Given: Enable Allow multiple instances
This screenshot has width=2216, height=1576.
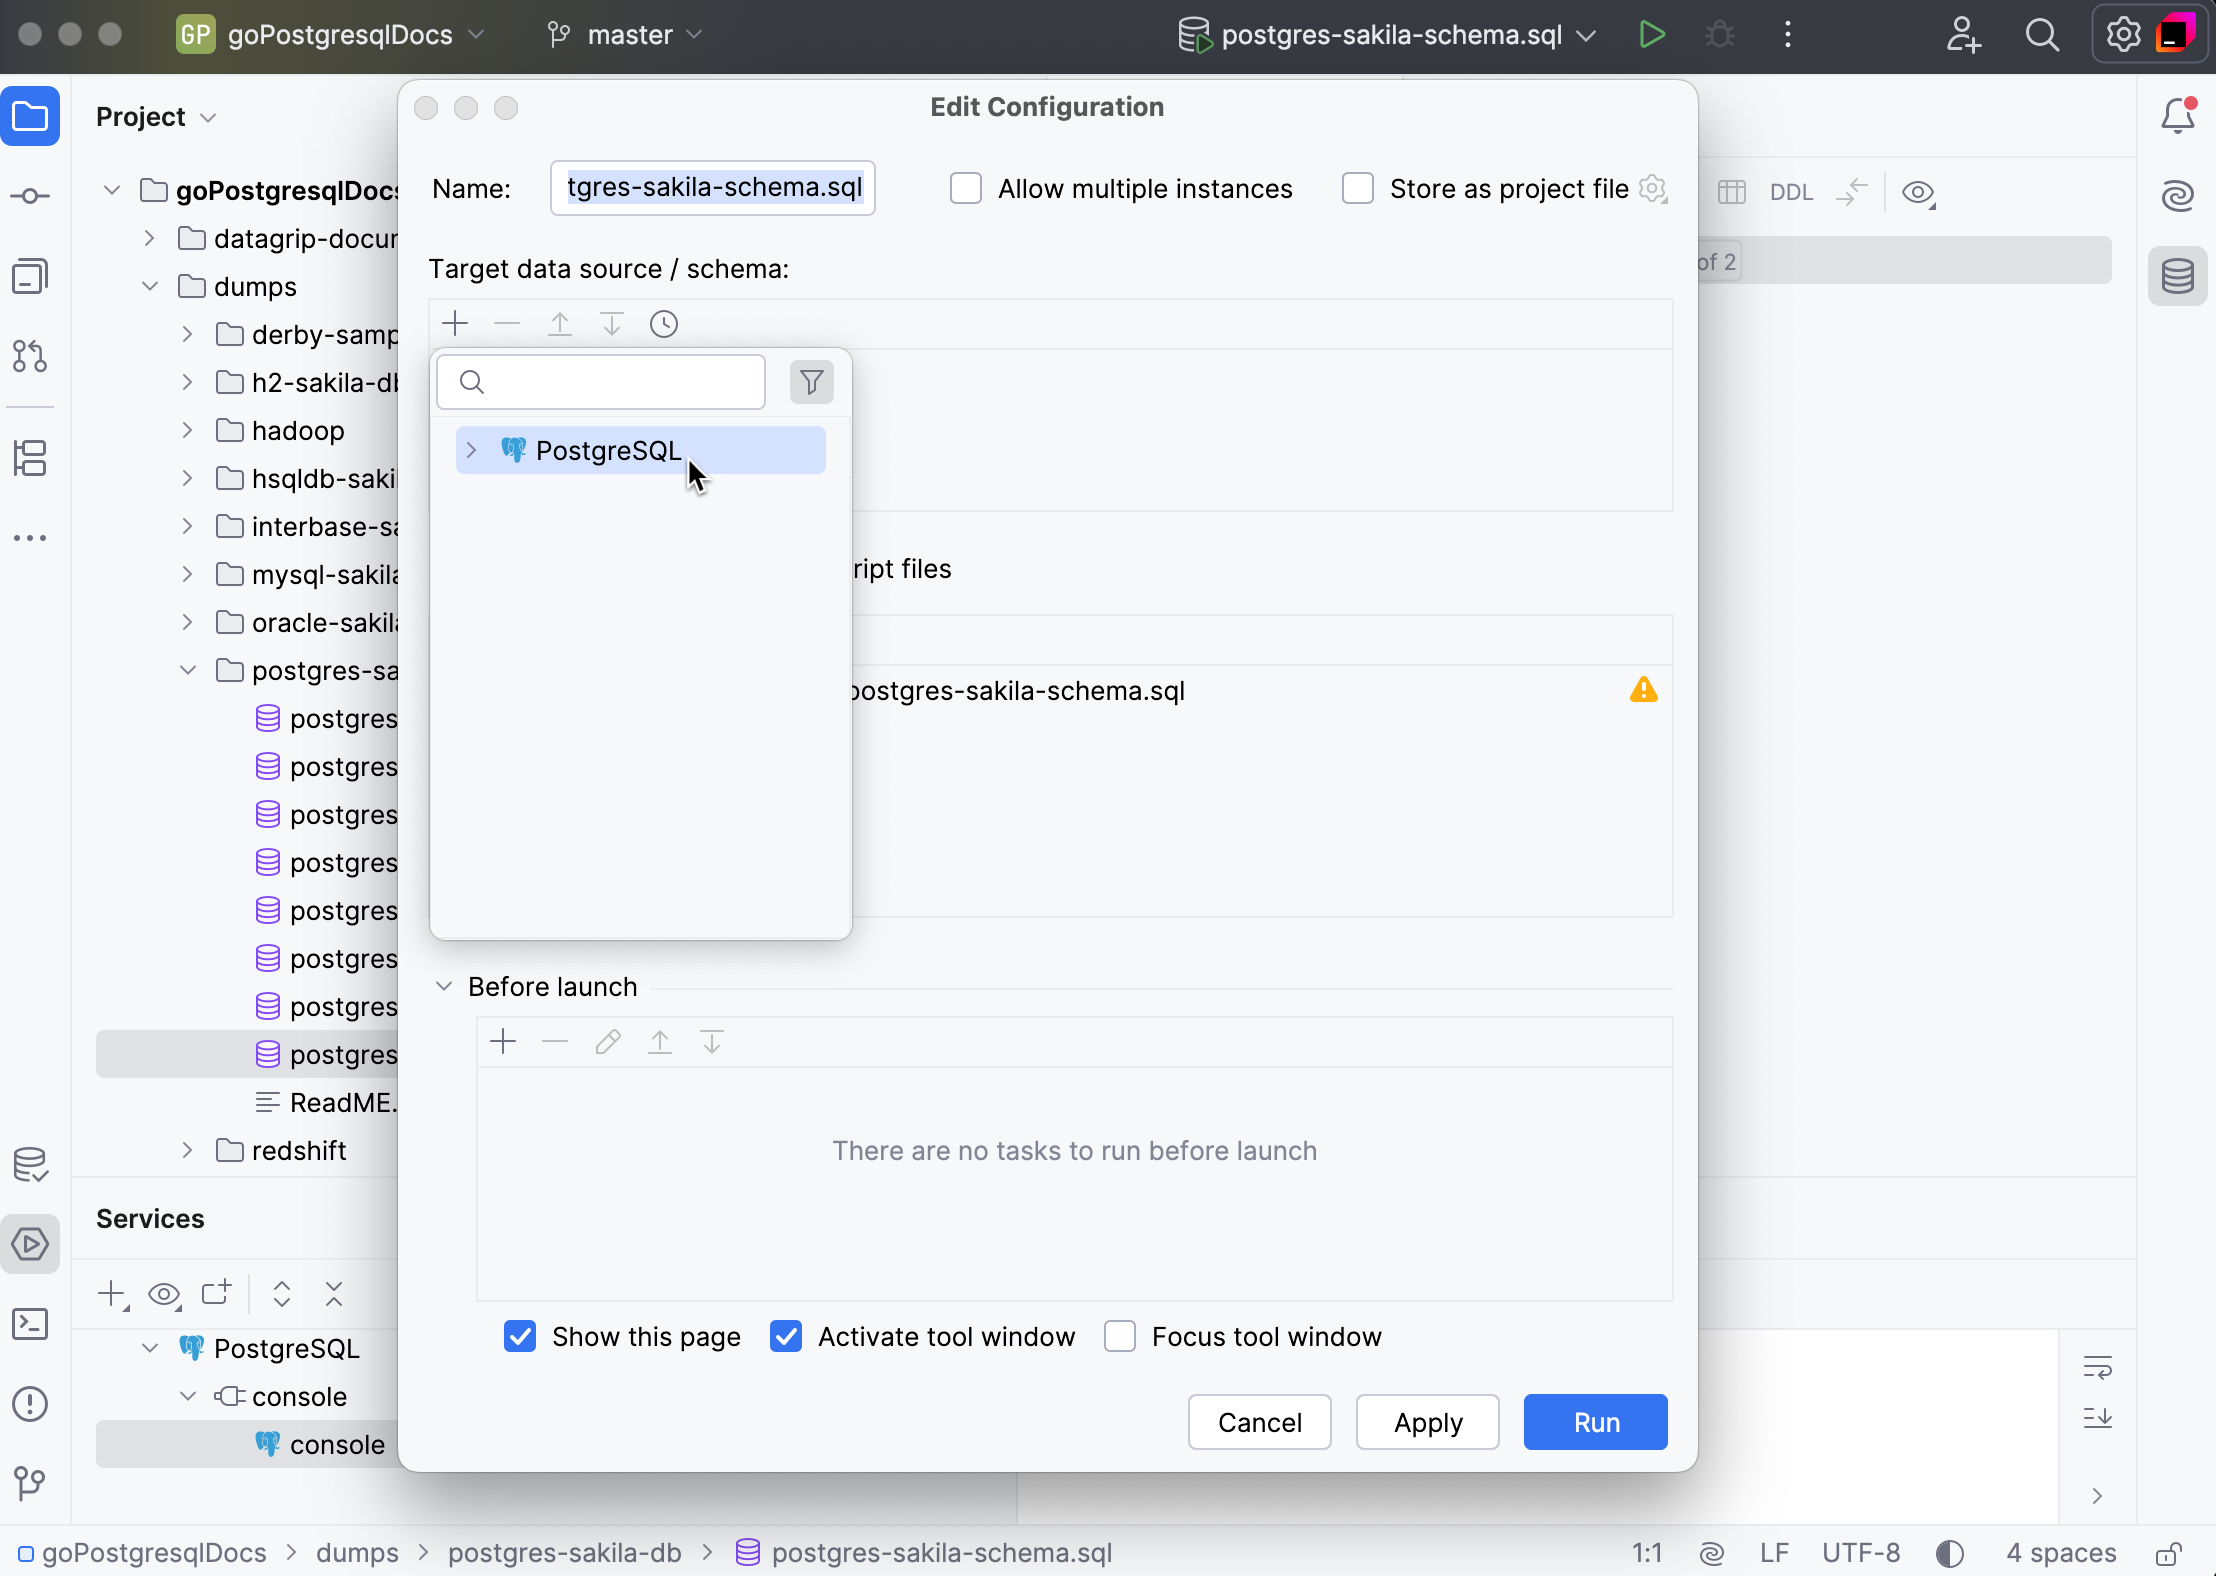Looking at the screenshot, I should (x=965, y=188).
